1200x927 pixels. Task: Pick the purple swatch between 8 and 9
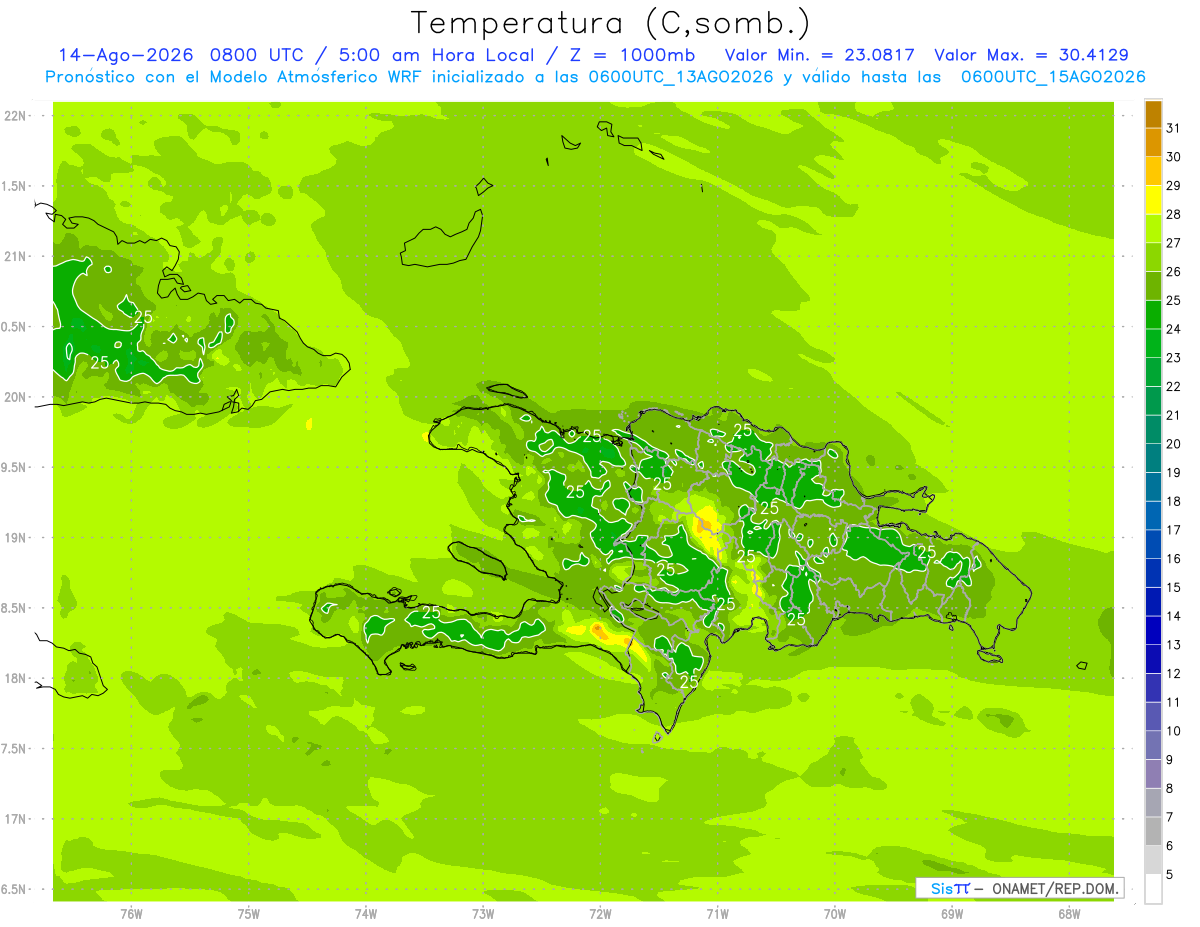[1153, 774]
